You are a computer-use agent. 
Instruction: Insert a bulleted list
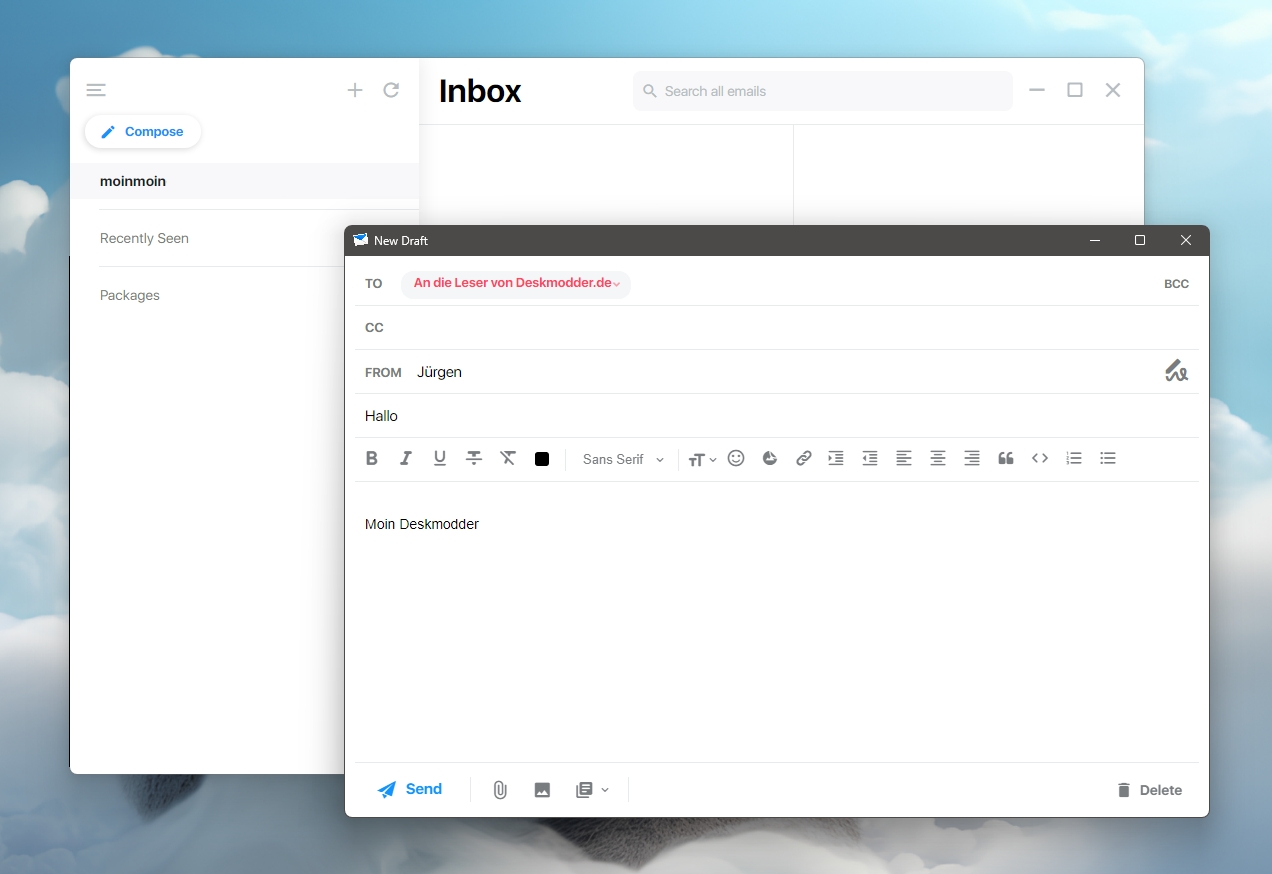(x=1108, y=458)
